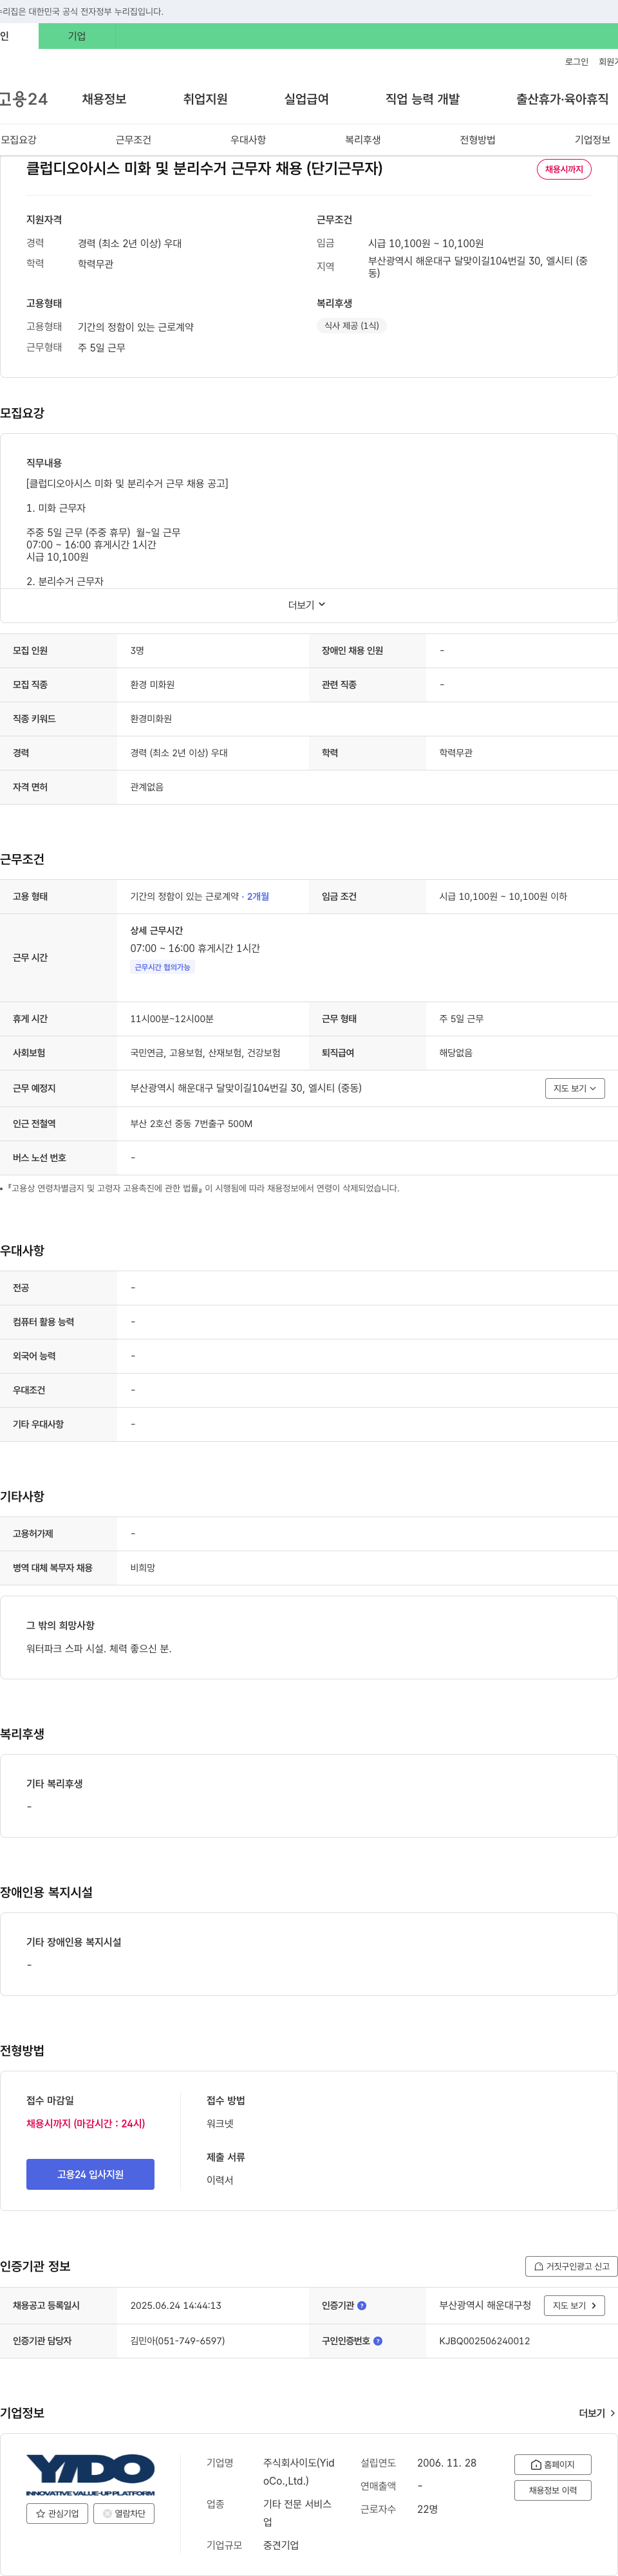Report false ad via 거짓구인광고 신고
The height and width of the screenshot is (2576, 618).
571,2266
